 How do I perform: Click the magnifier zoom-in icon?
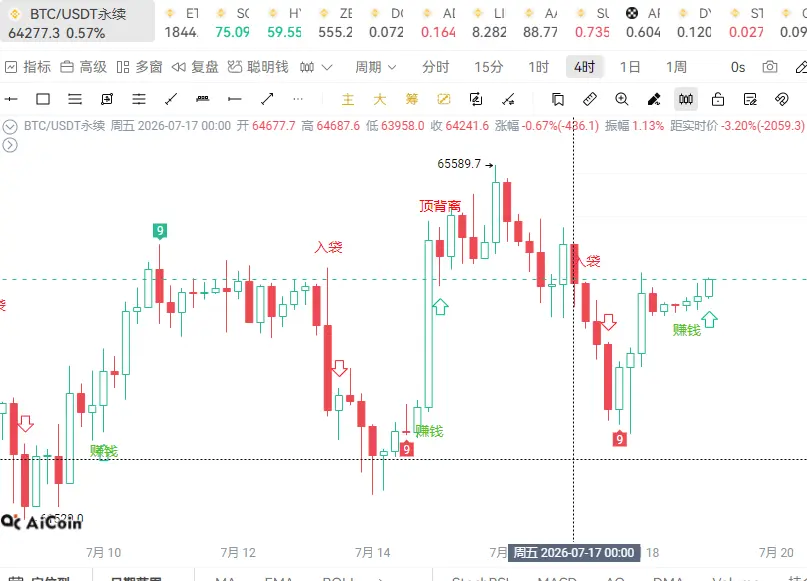coord(622,99)
